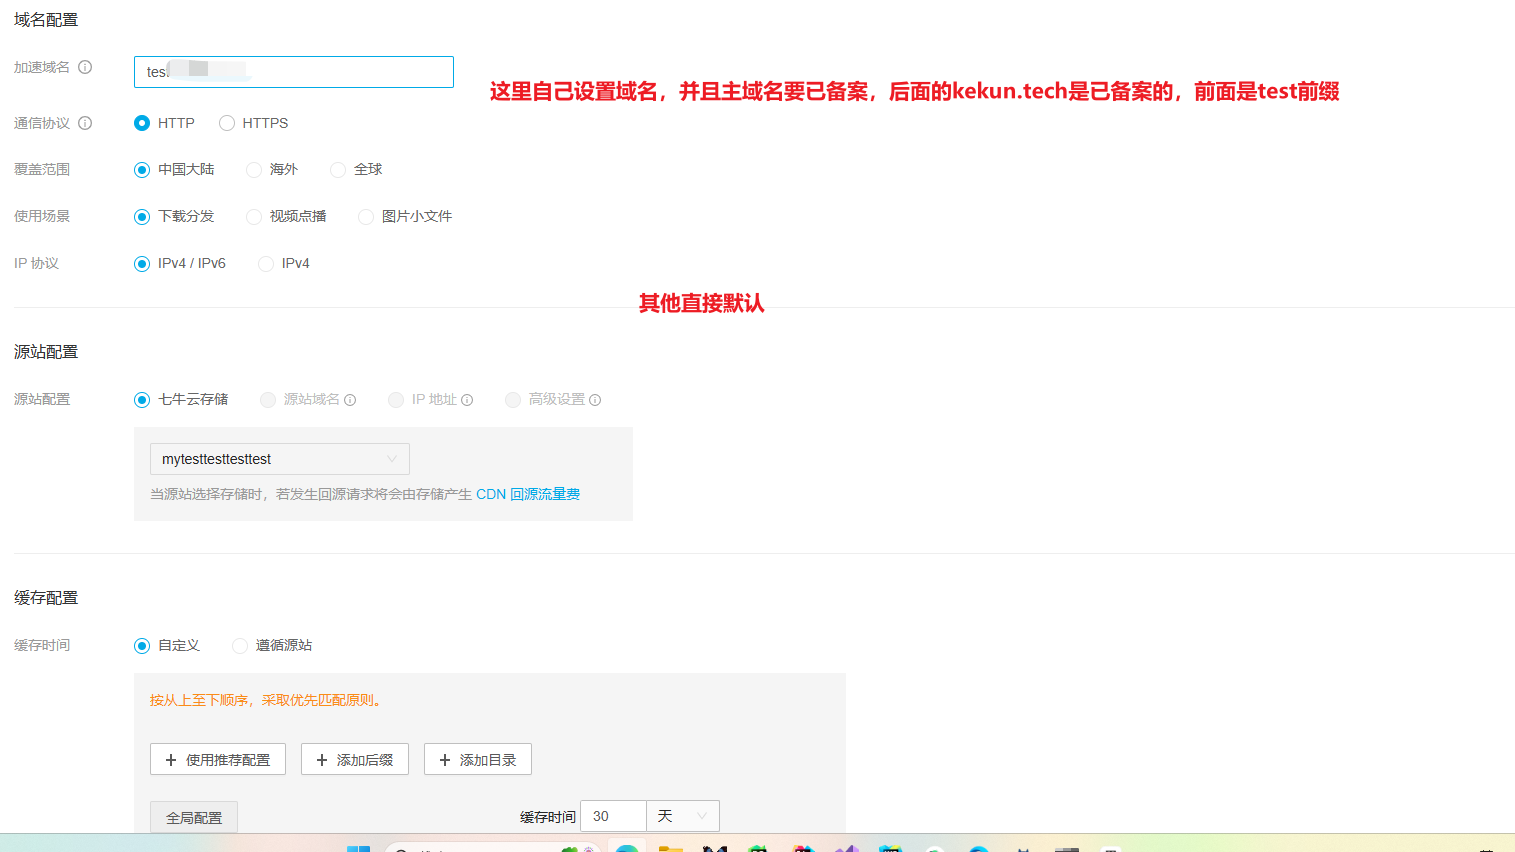Click the 添加后缀 button
Image resolution: width=1515 pixels, height=852 pixels.
click(355, 759)
